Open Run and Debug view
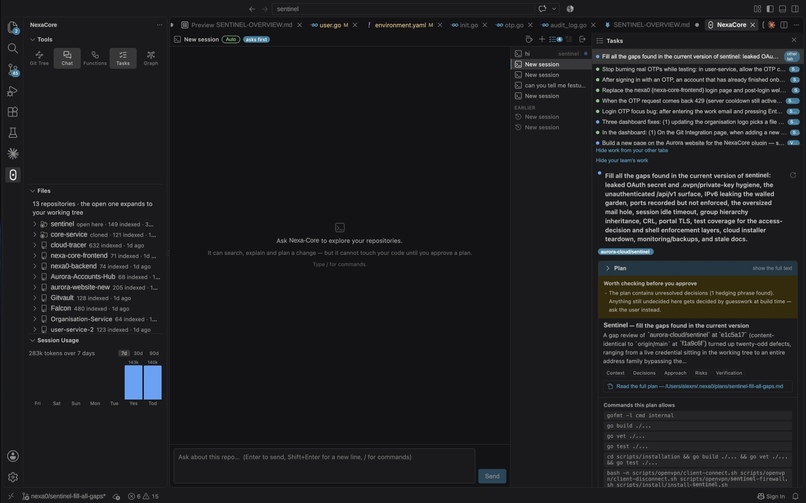Screen dimensions: 806x503 (13, 91)
